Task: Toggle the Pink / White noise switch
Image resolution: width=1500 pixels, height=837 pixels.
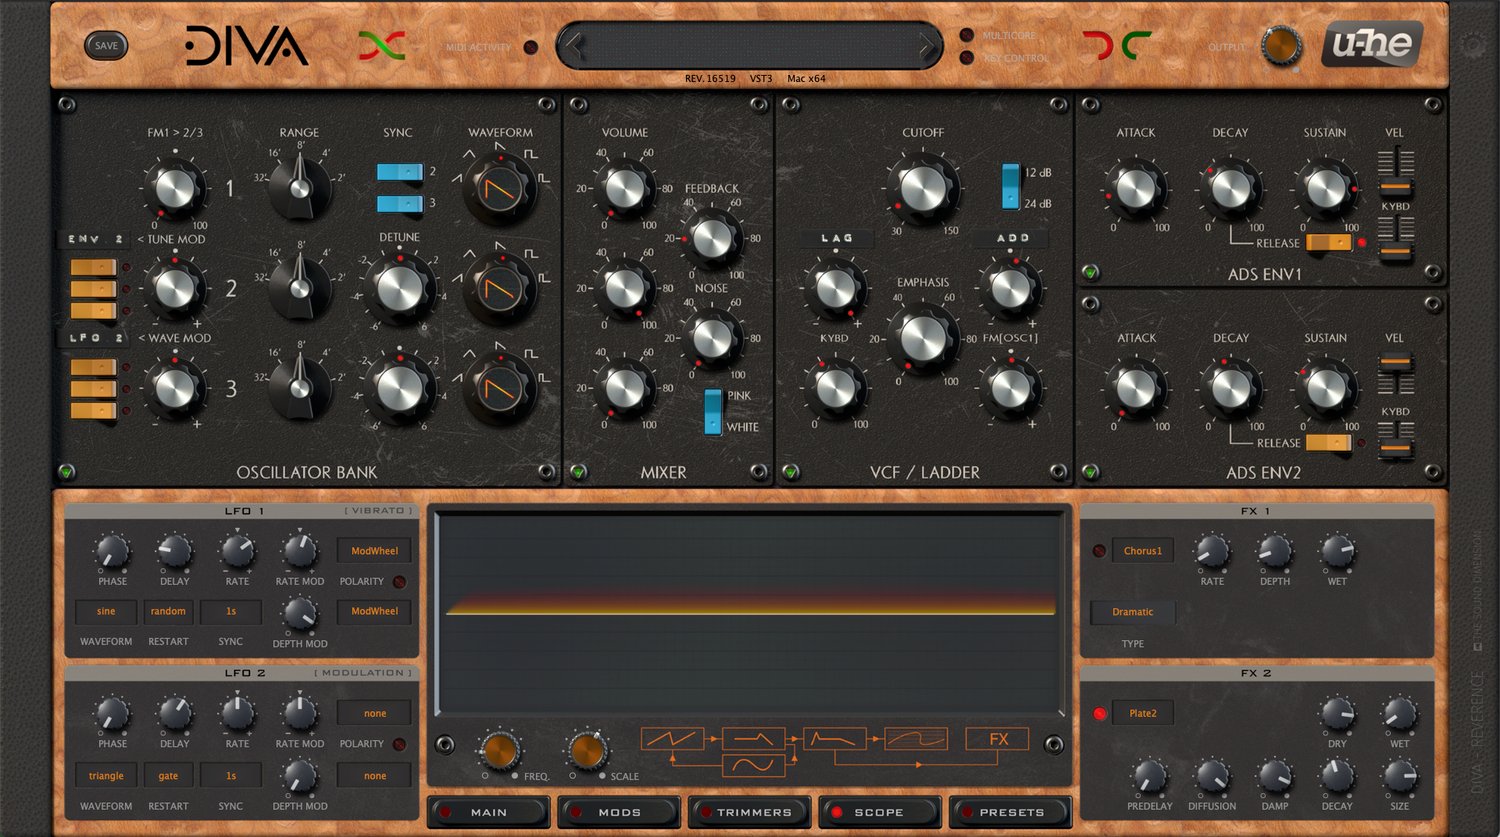Action: [x=713, y=411]
